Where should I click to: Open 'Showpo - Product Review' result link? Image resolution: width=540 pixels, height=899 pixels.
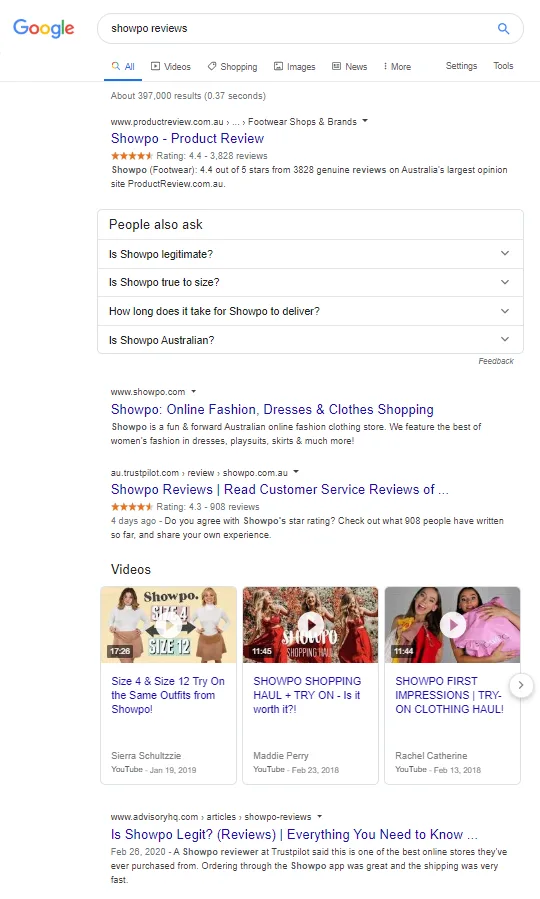187,138
